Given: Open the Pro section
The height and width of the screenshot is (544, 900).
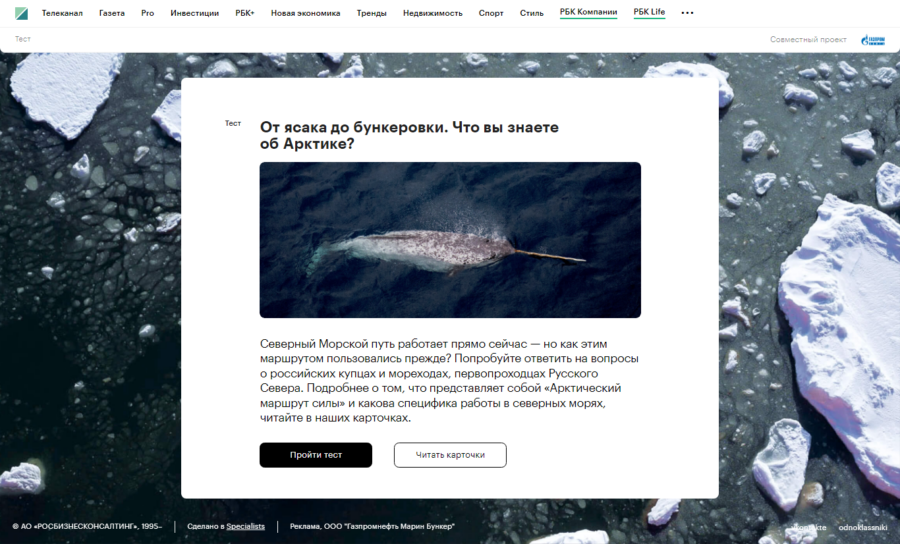Looking at the screenshot, I should coord(148,13).
